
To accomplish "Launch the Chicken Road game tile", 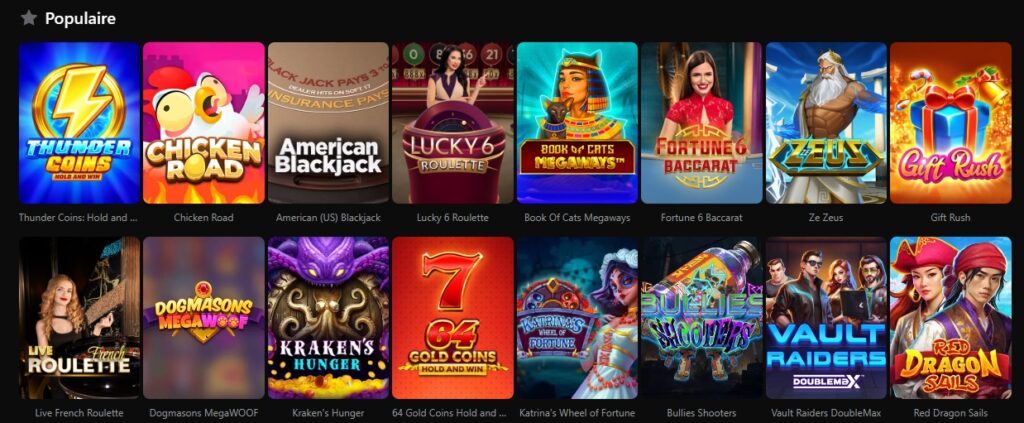I will coord(204,123).
